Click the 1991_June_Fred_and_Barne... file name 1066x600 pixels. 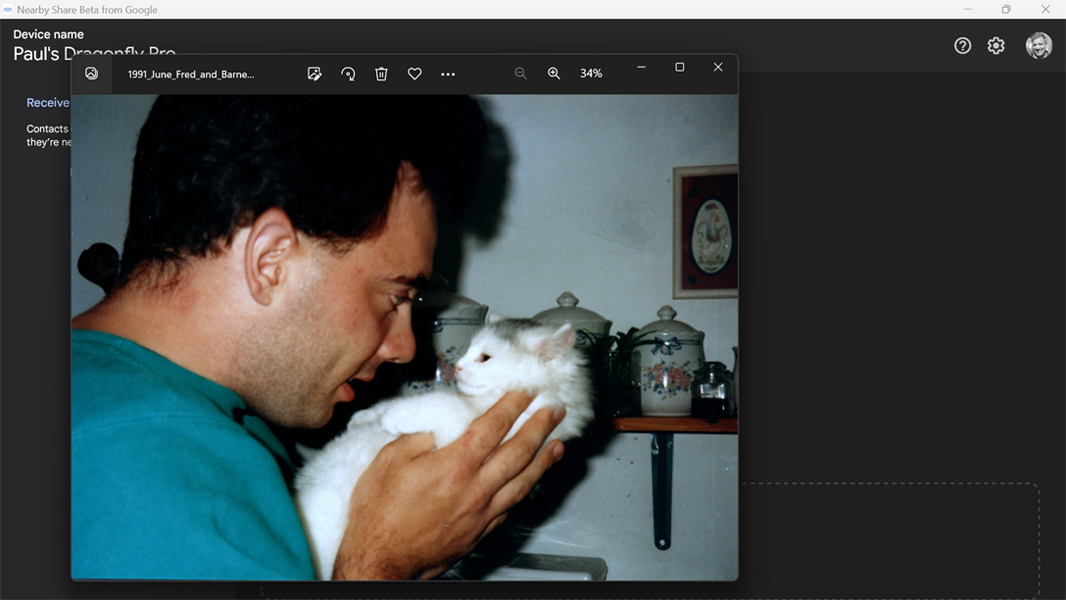point(191,74)
